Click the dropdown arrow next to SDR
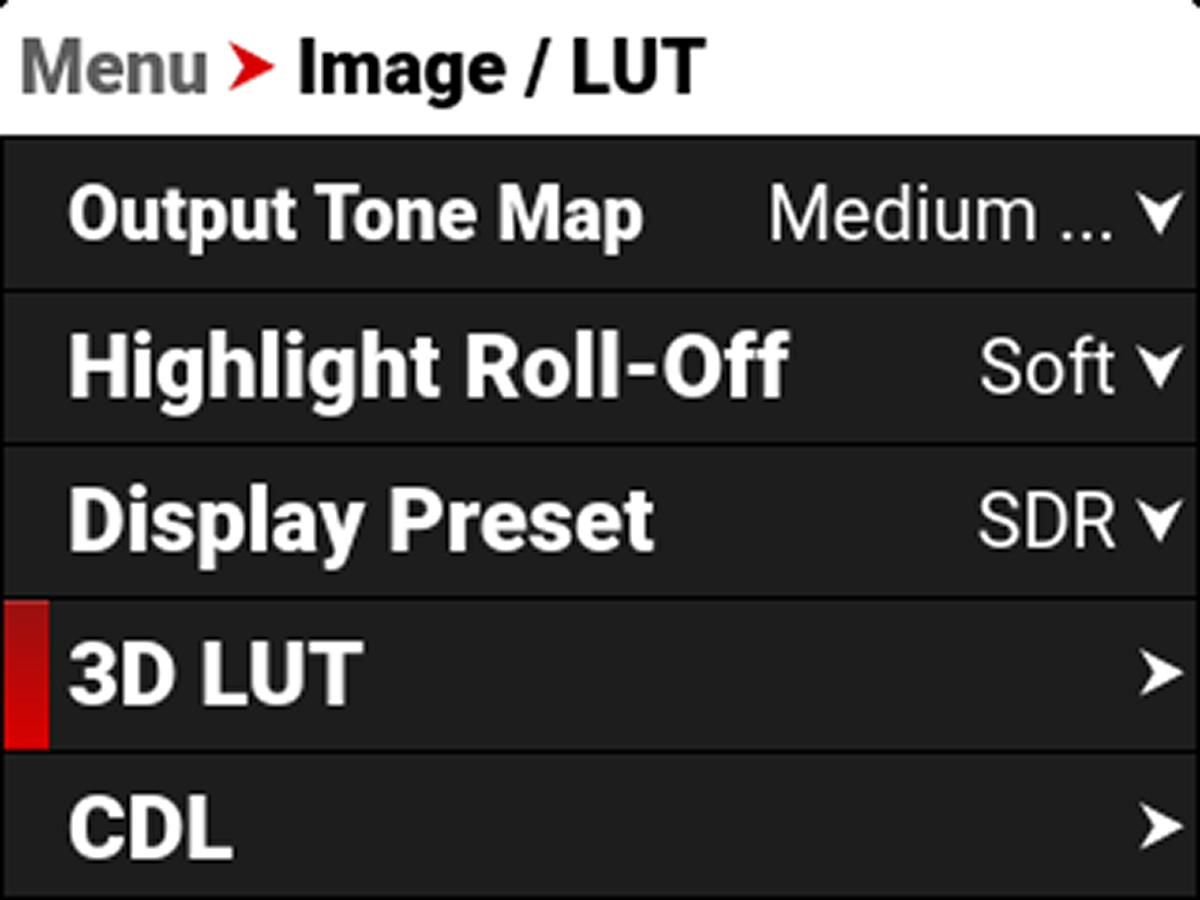Screen dimensions: 1200x900 click(x=1160, y=518)
